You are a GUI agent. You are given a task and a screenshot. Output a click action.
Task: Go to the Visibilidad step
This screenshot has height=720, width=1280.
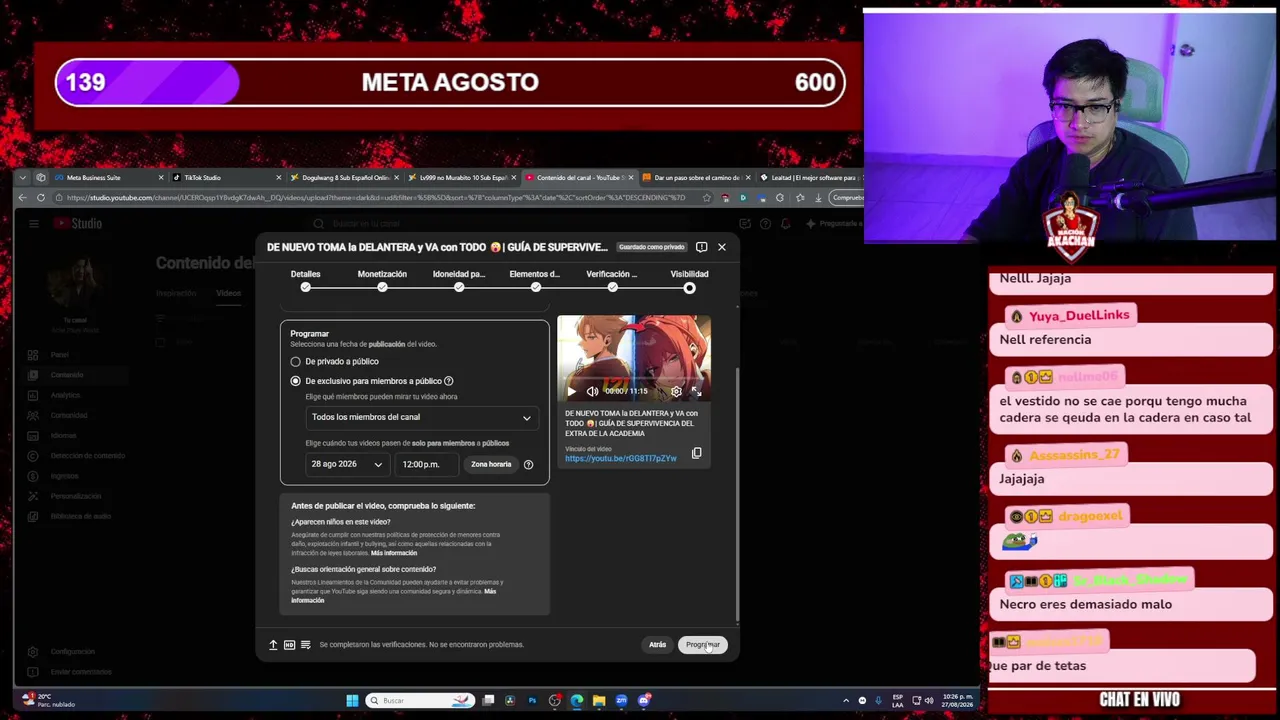(x=689, y=280)
